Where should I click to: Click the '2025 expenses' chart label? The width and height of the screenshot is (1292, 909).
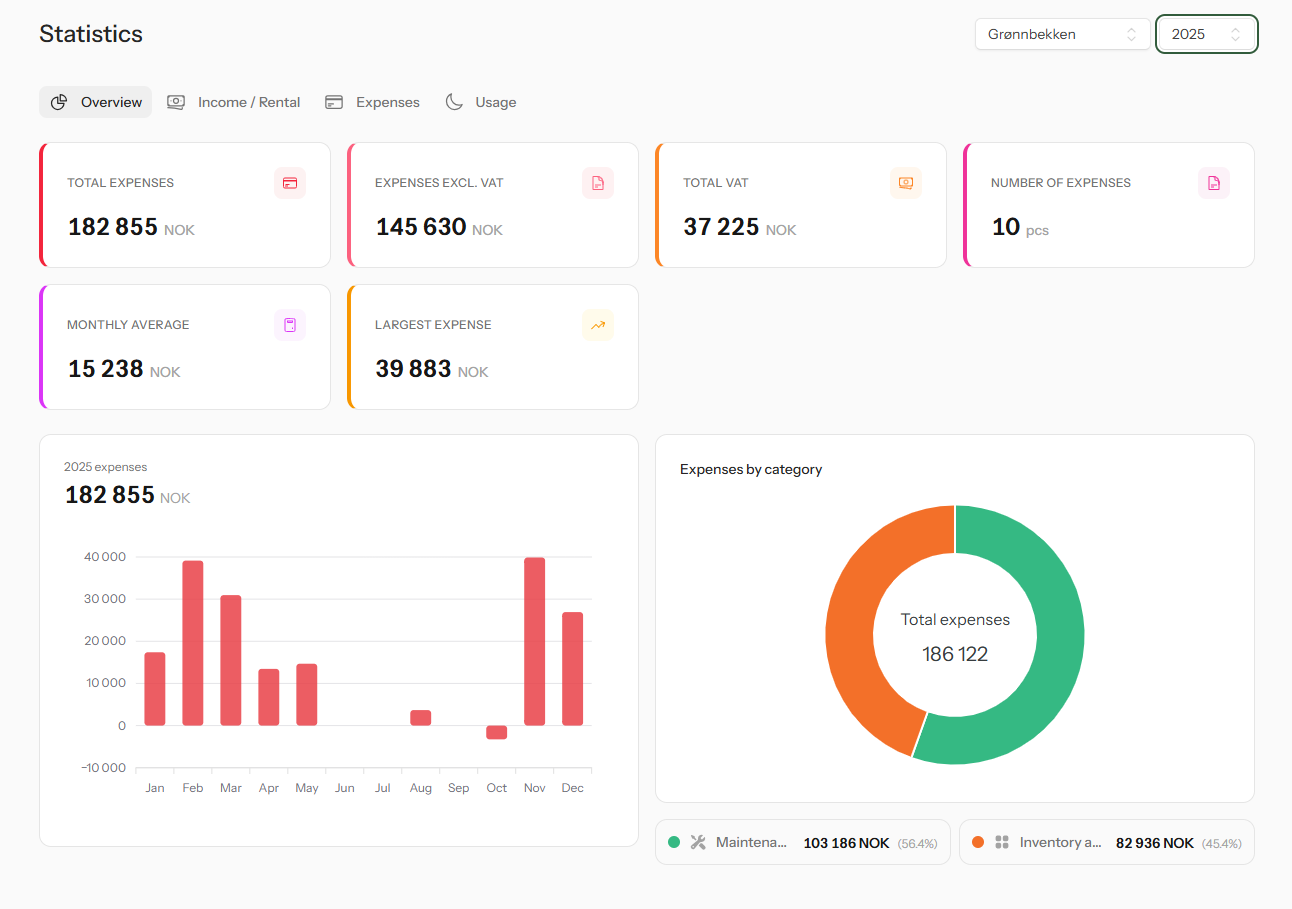coord(105,467)
